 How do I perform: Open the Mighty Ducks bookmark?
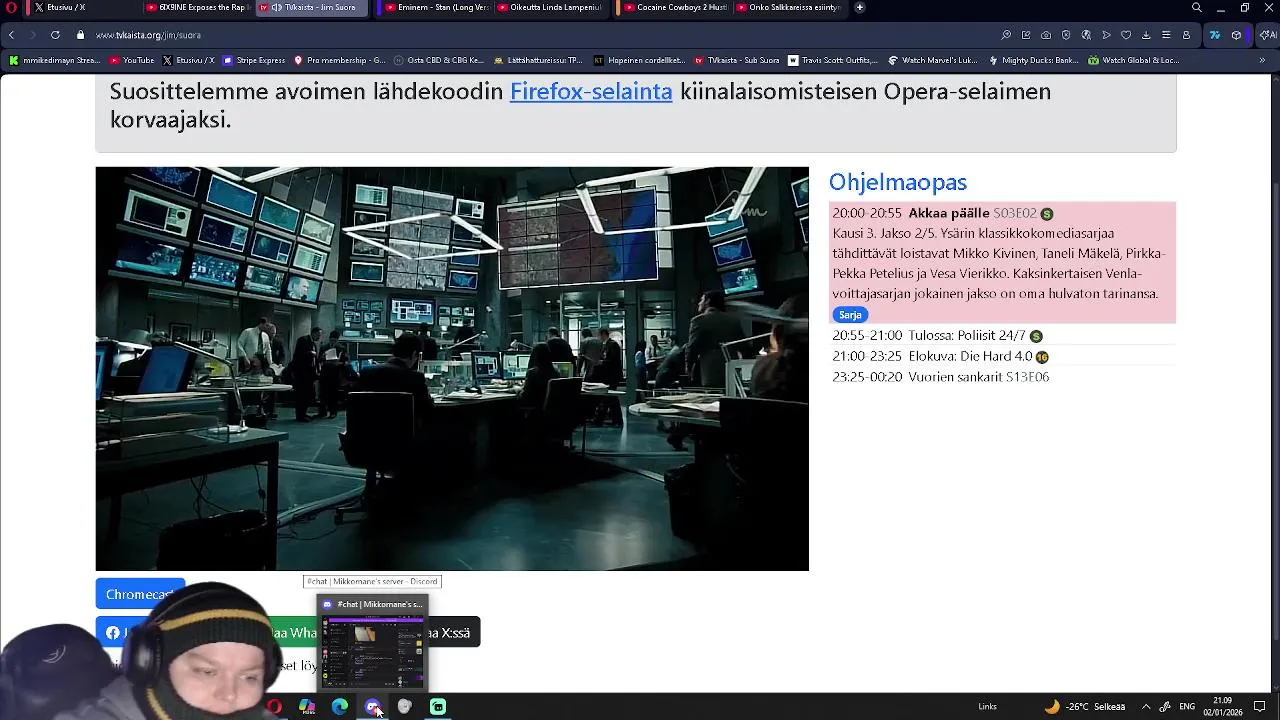1033,60
